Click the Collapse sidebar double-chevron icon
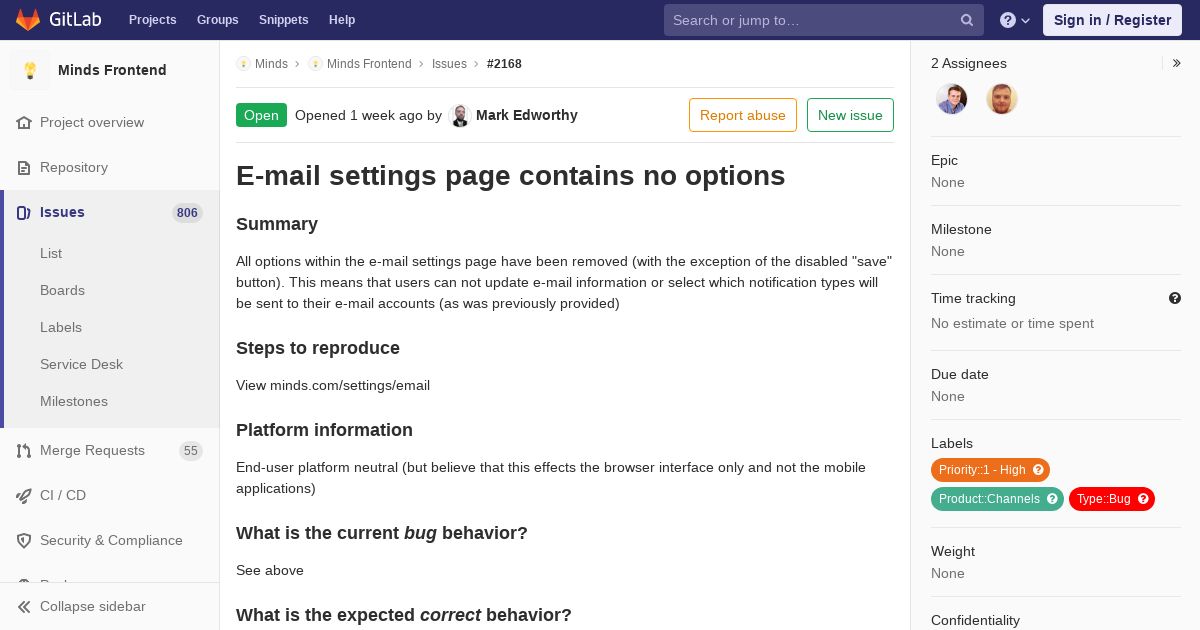1200x630 pixels. coord(24,606)
